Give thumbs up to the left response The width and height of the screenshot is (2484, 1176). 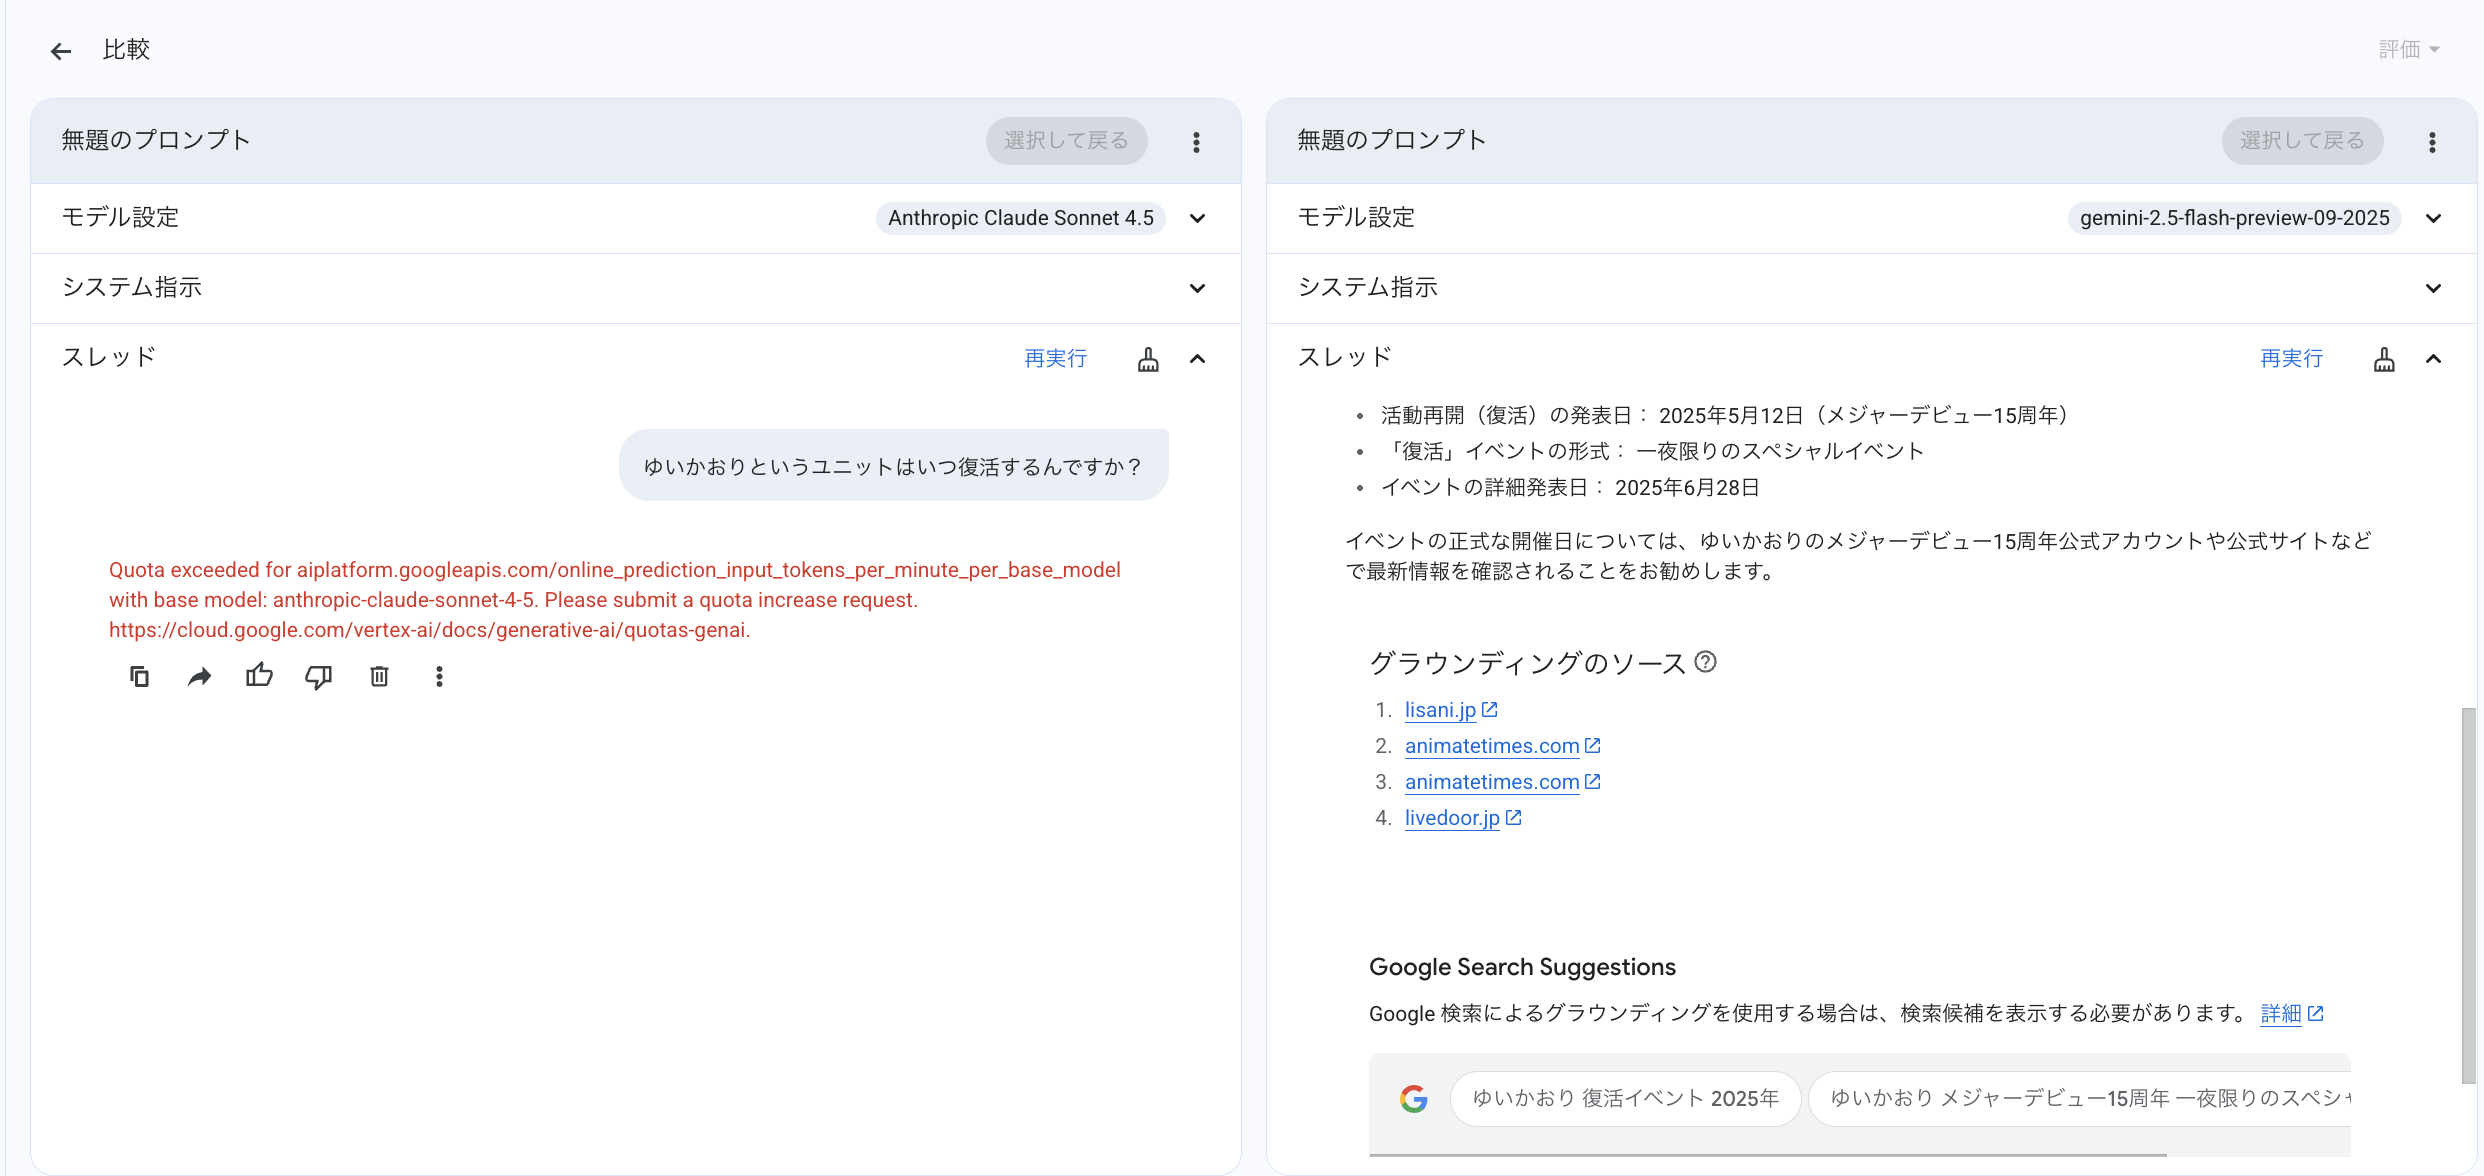click(259, 677)
